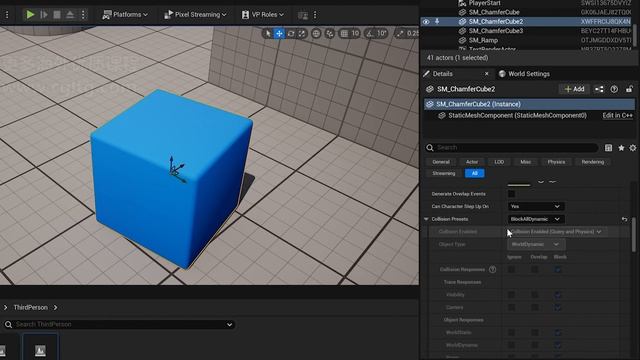The image size is (640, 360).
Task: Start Play In Editor with green play button
Action: point(30,15)
